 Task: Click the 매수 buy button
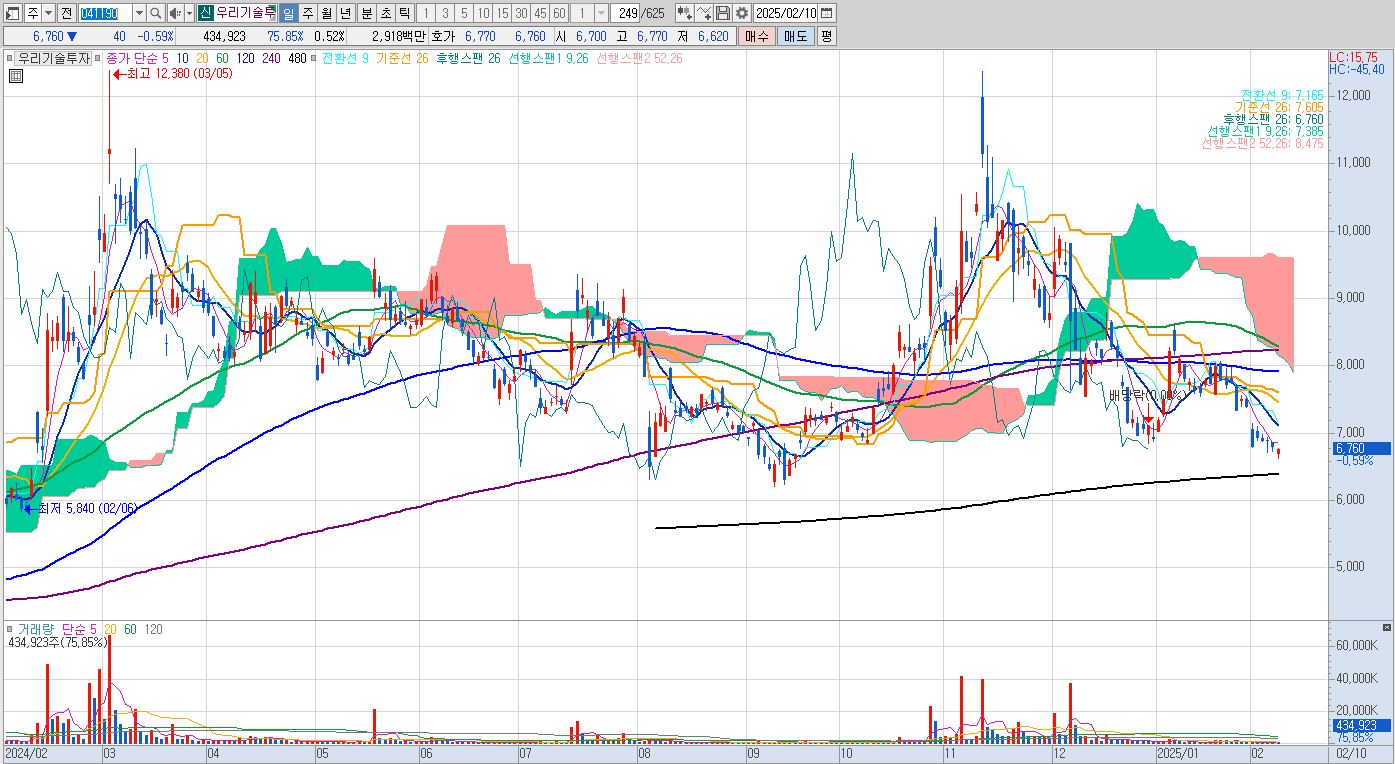(757, 36)
